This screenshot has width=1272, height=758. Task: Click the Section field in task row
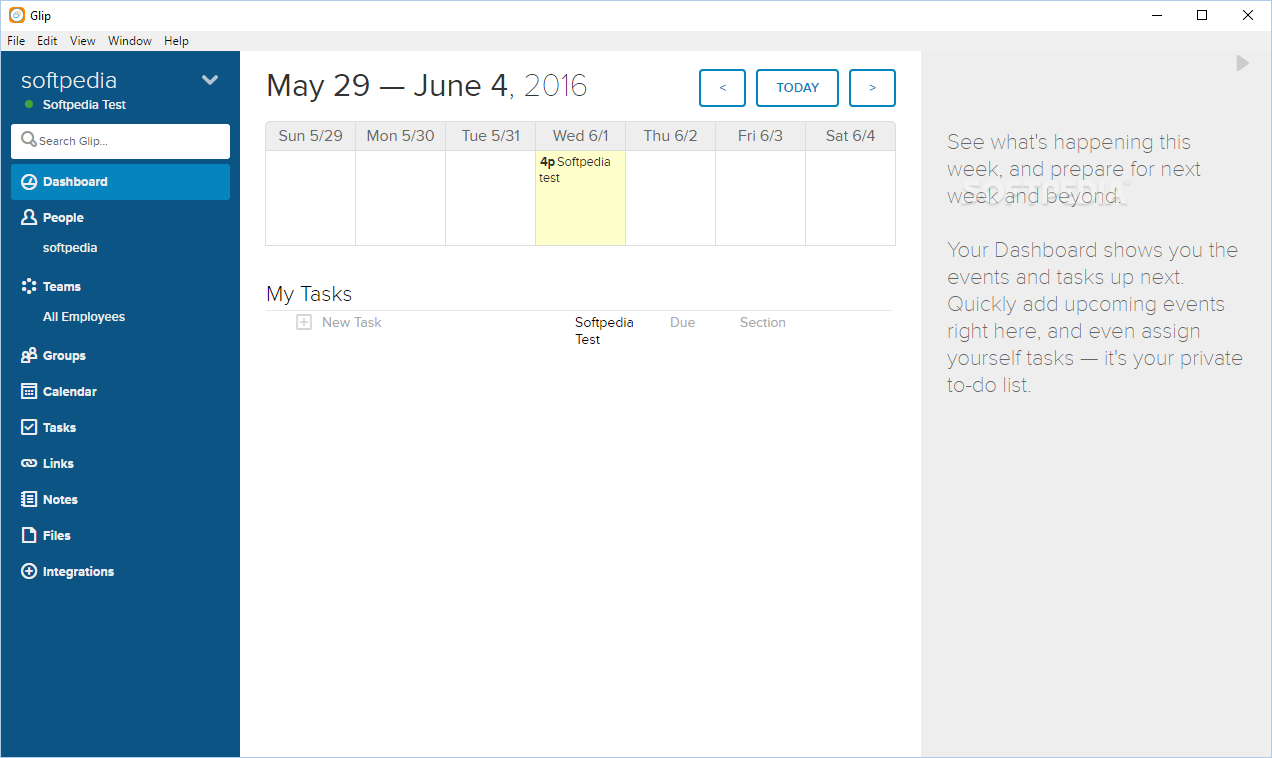pyautogui.click(x=763, y=323)
